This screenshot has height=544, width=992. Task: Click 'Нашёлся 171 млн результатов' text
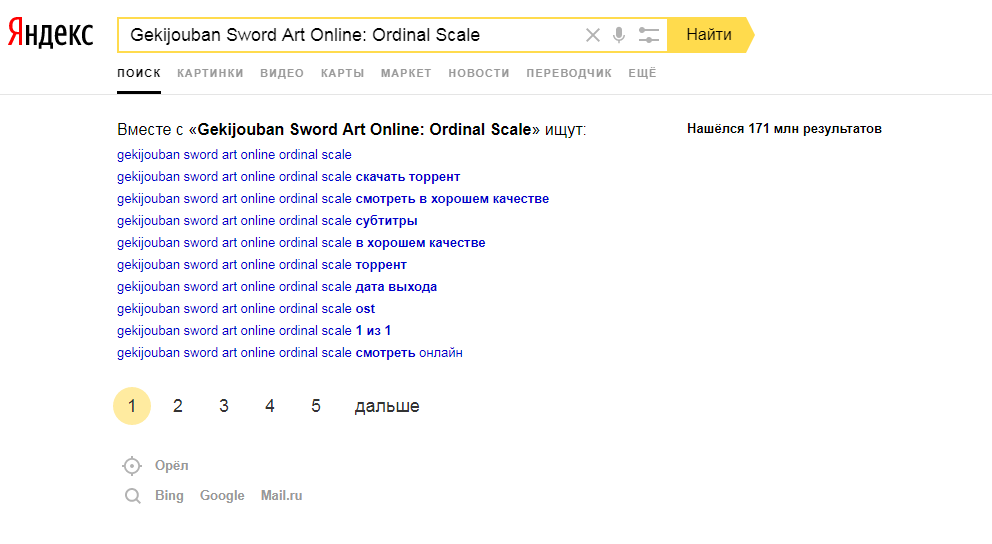(x=784, y=129)
